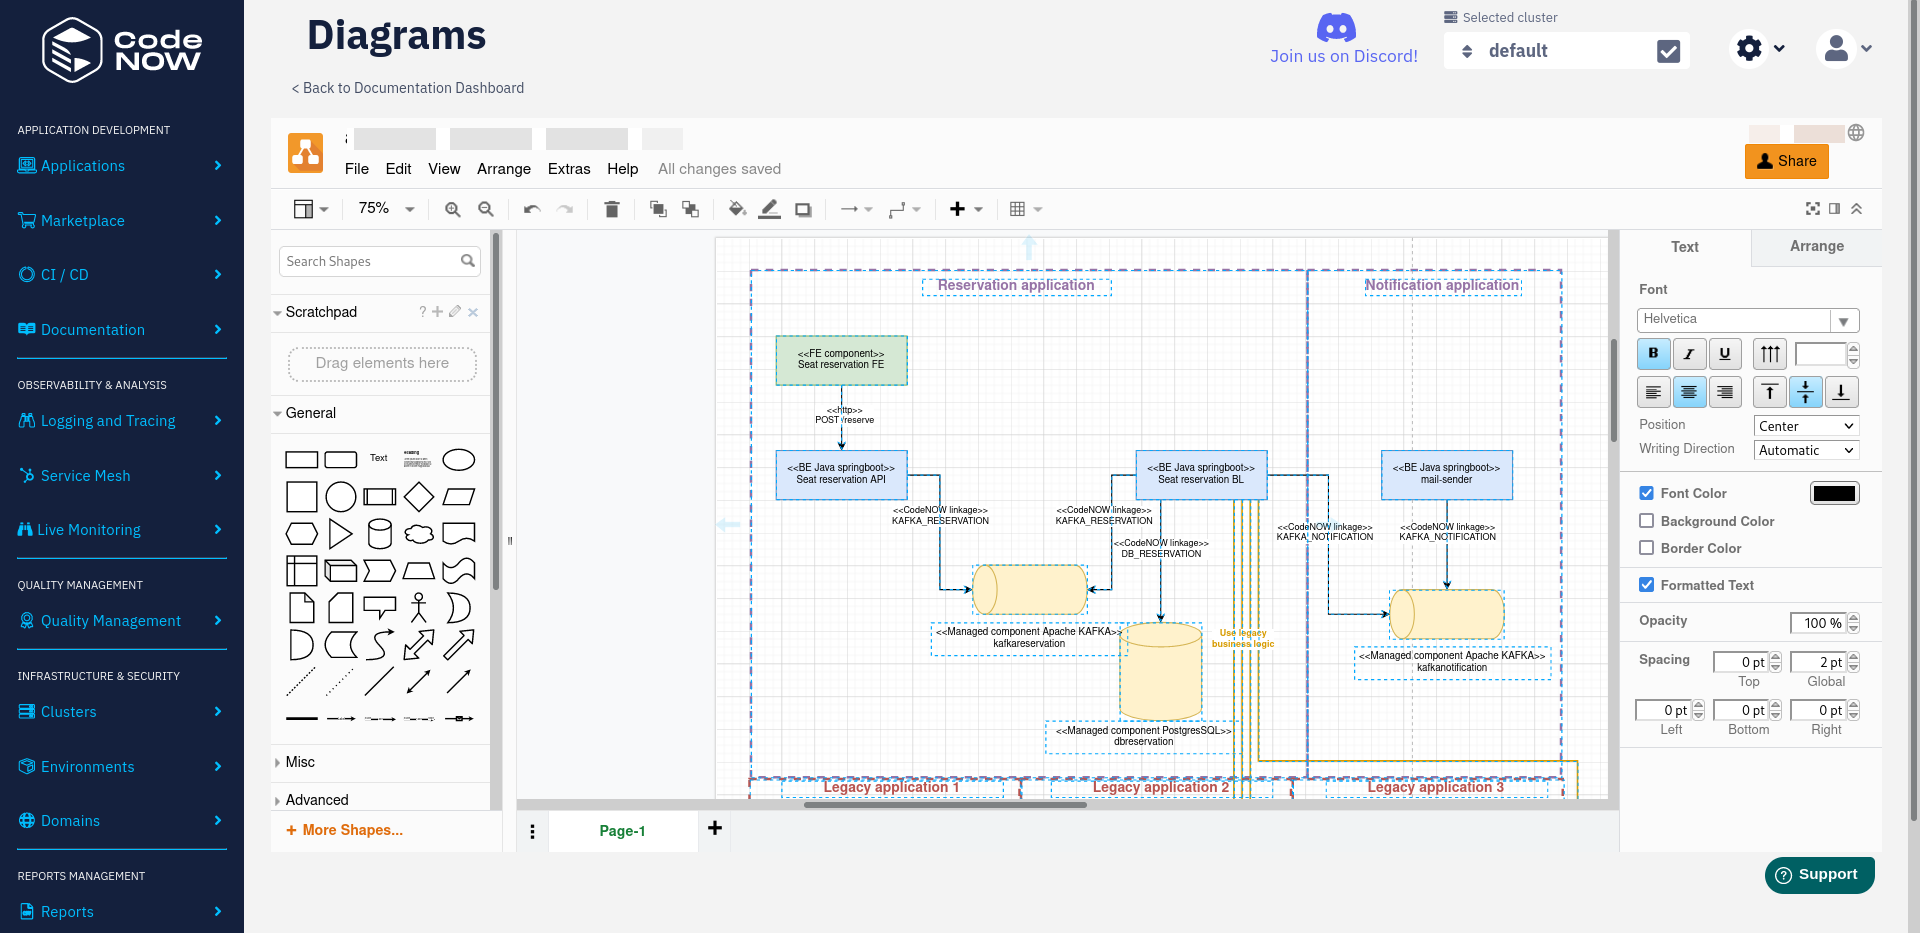Screen dimensions: 1920x933
Task: Collapse toolbar with double-chevron icon
Action: [x=1856, y=209]
